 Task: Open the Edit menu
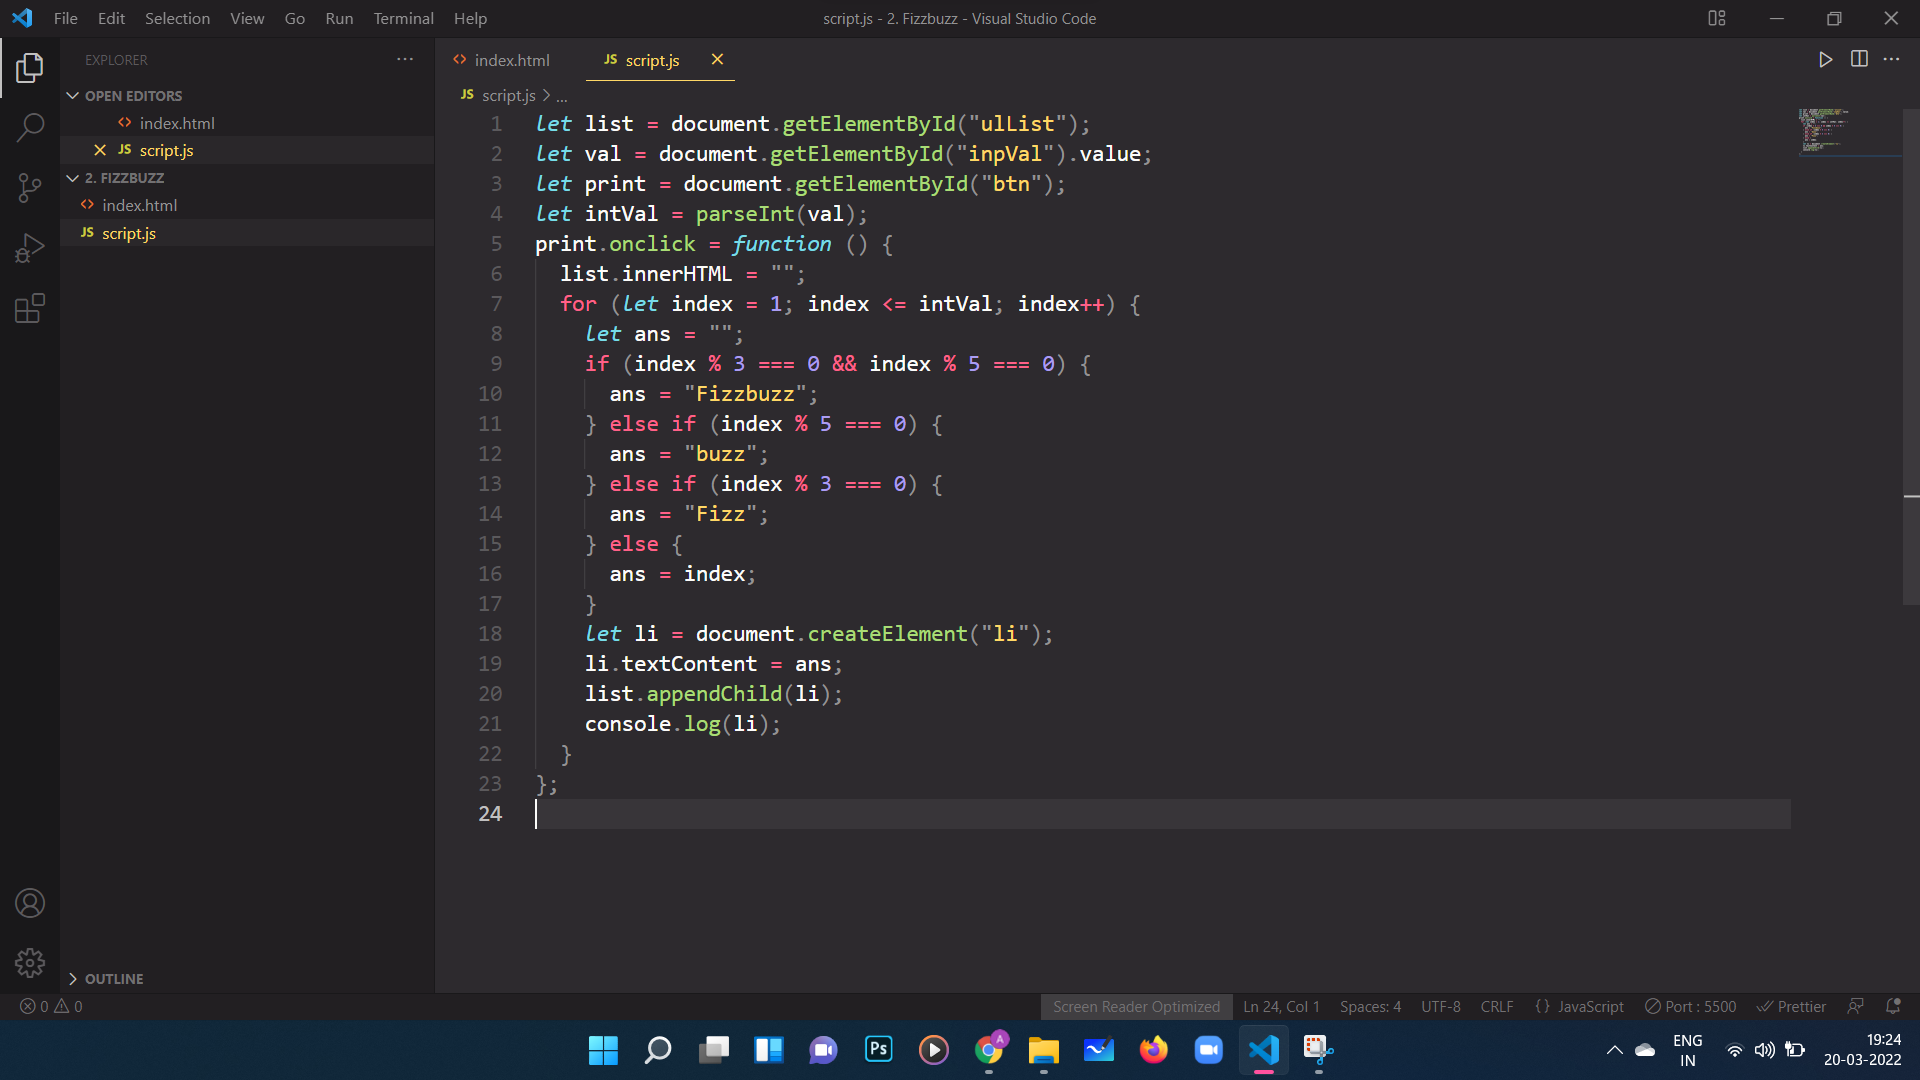pyautogui.click(x=111, y=18)
